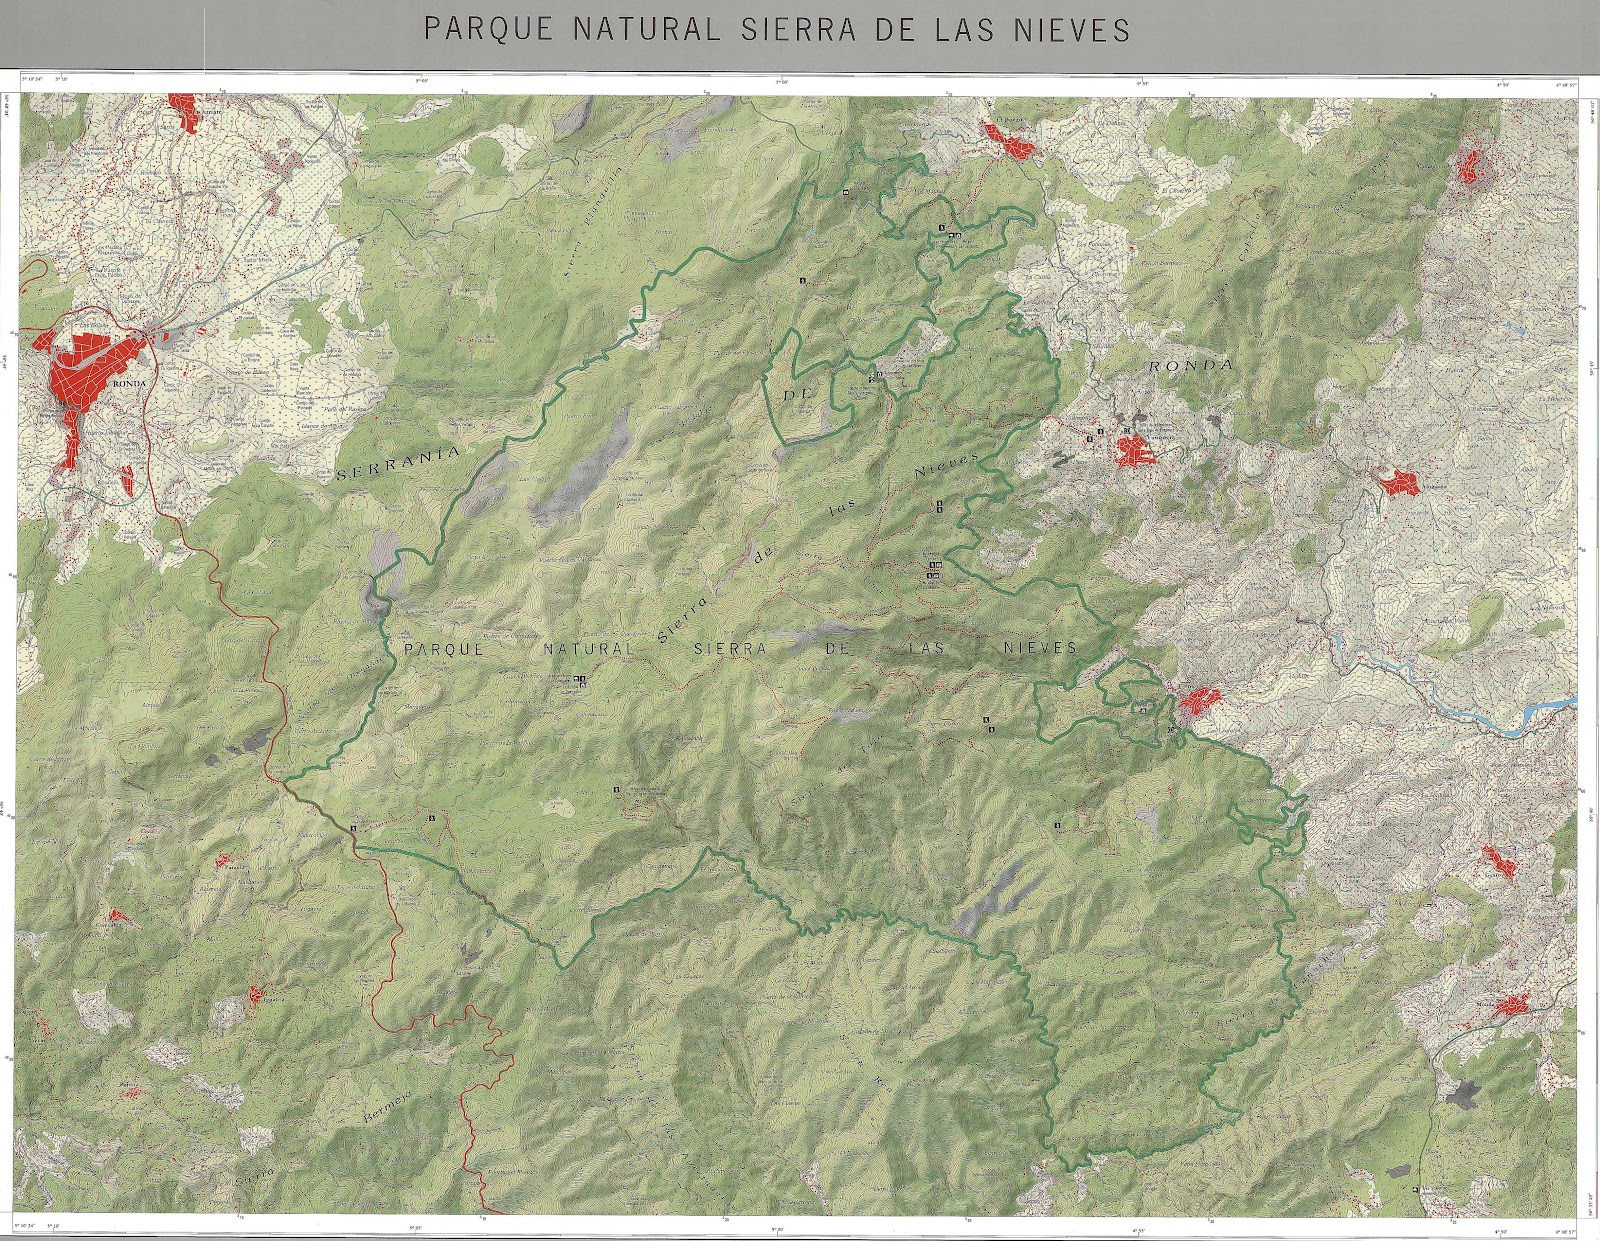The image size is (1600, 1241).
Task: Click the red town east of Yunquera
Action: pyautogui.click(x=1399, y=485)
